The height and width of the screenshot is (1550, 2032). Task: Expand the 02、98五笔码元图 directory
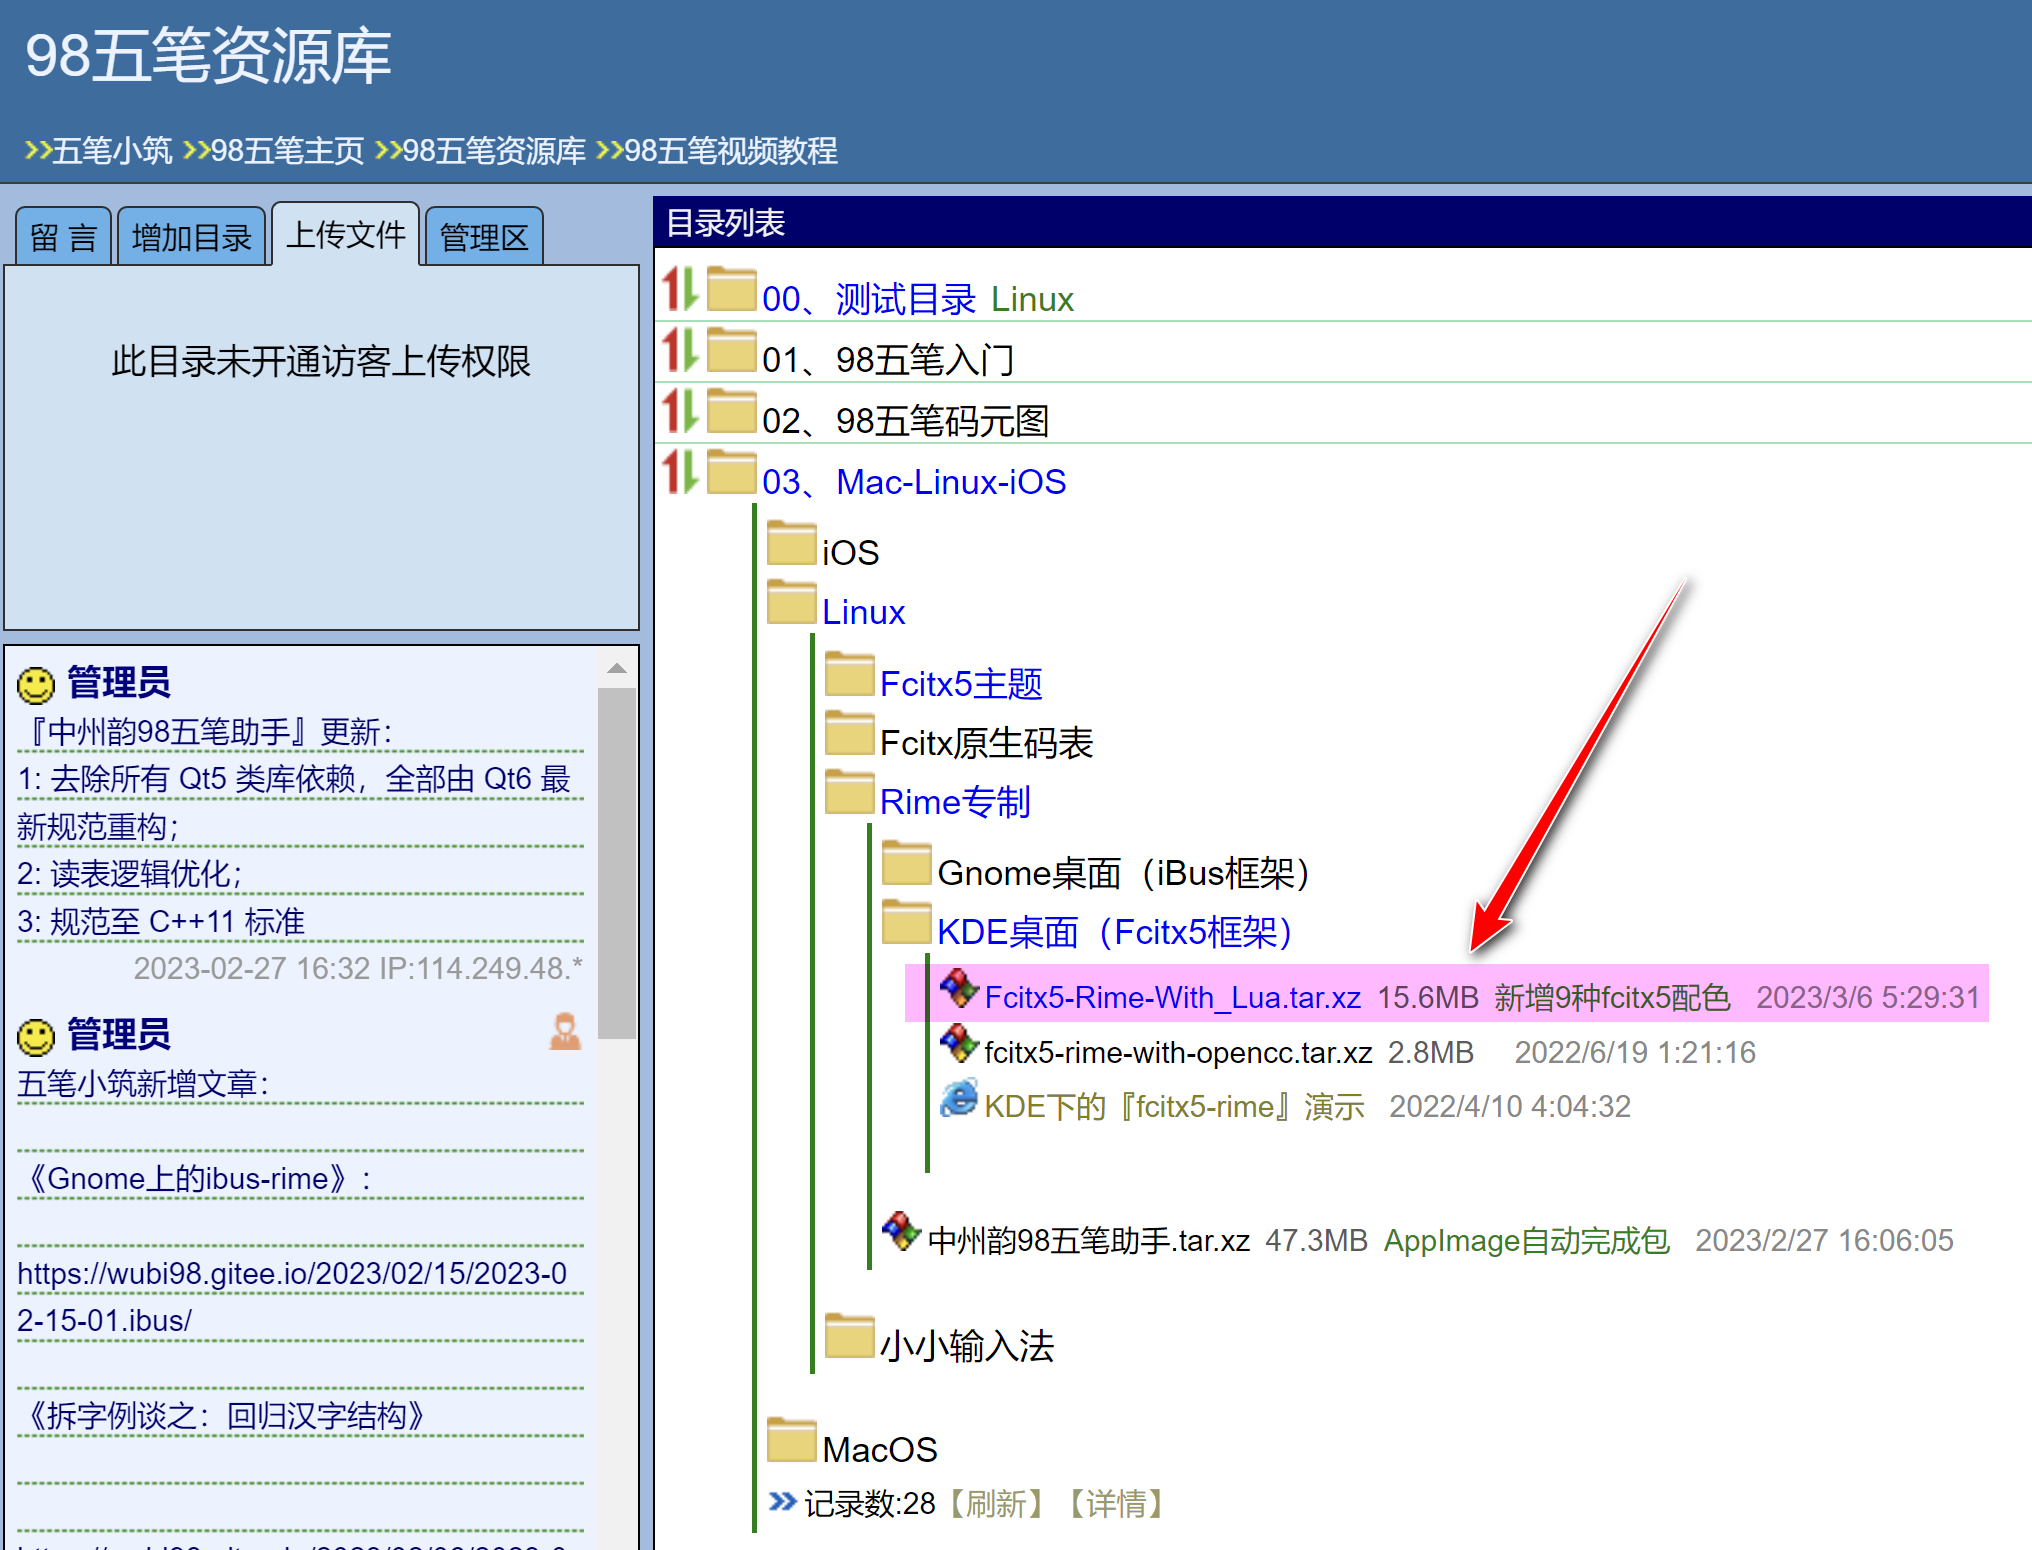point(905,421)
